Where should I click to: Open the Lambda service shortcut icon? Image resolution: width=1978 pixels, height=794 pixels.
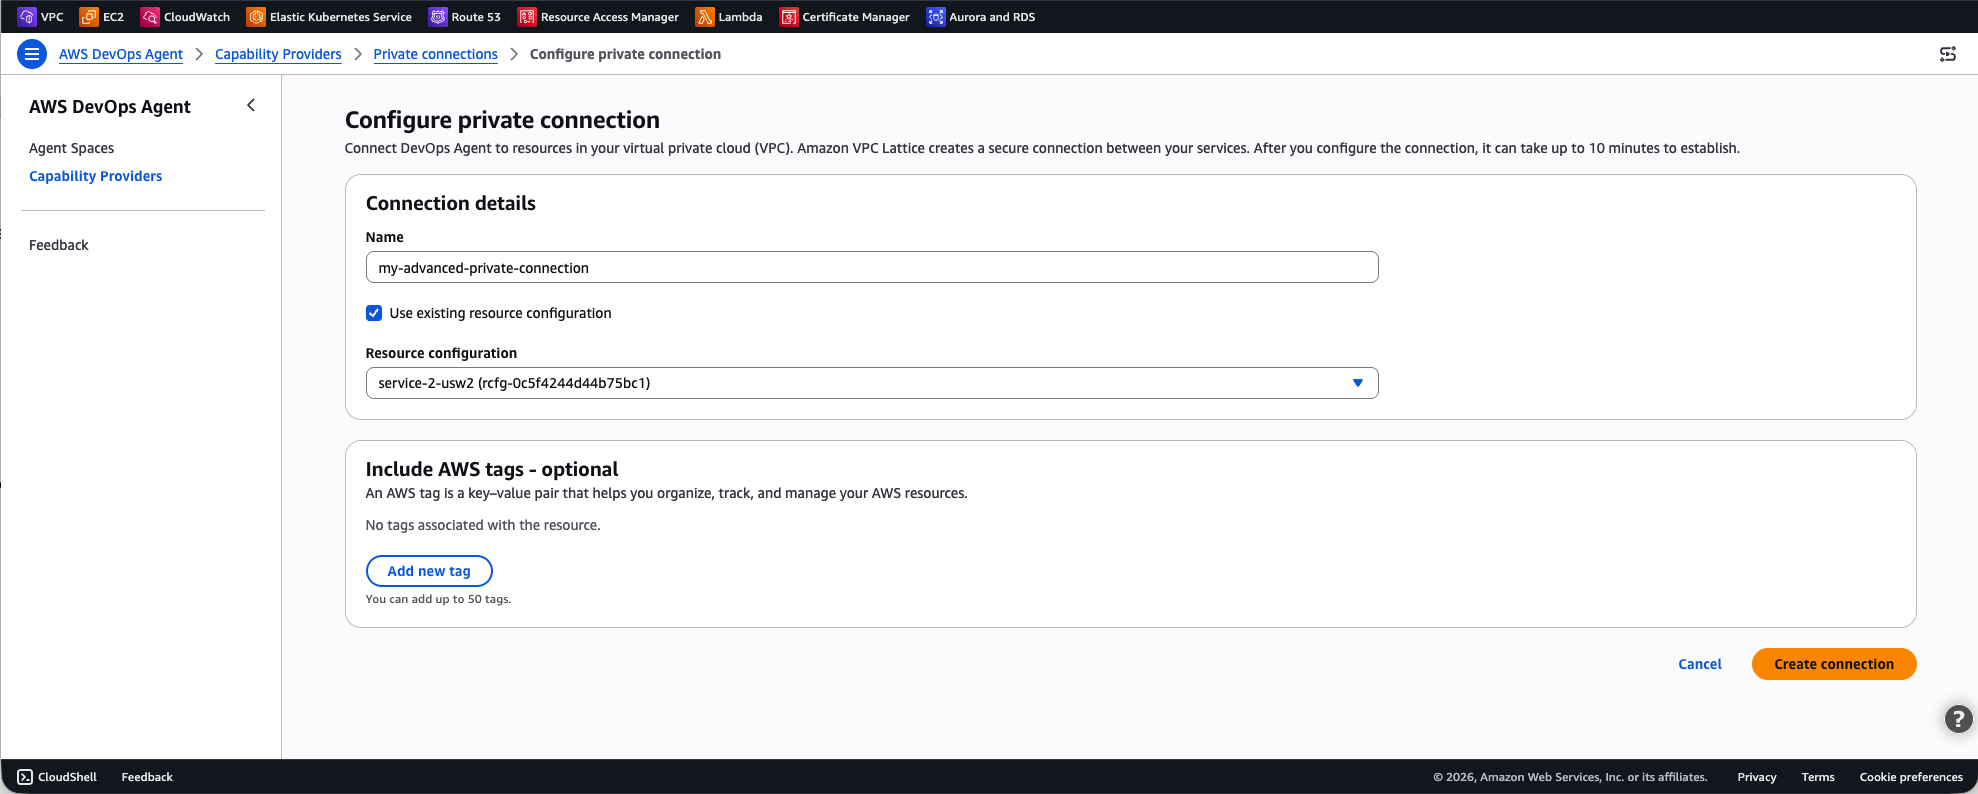705,17
